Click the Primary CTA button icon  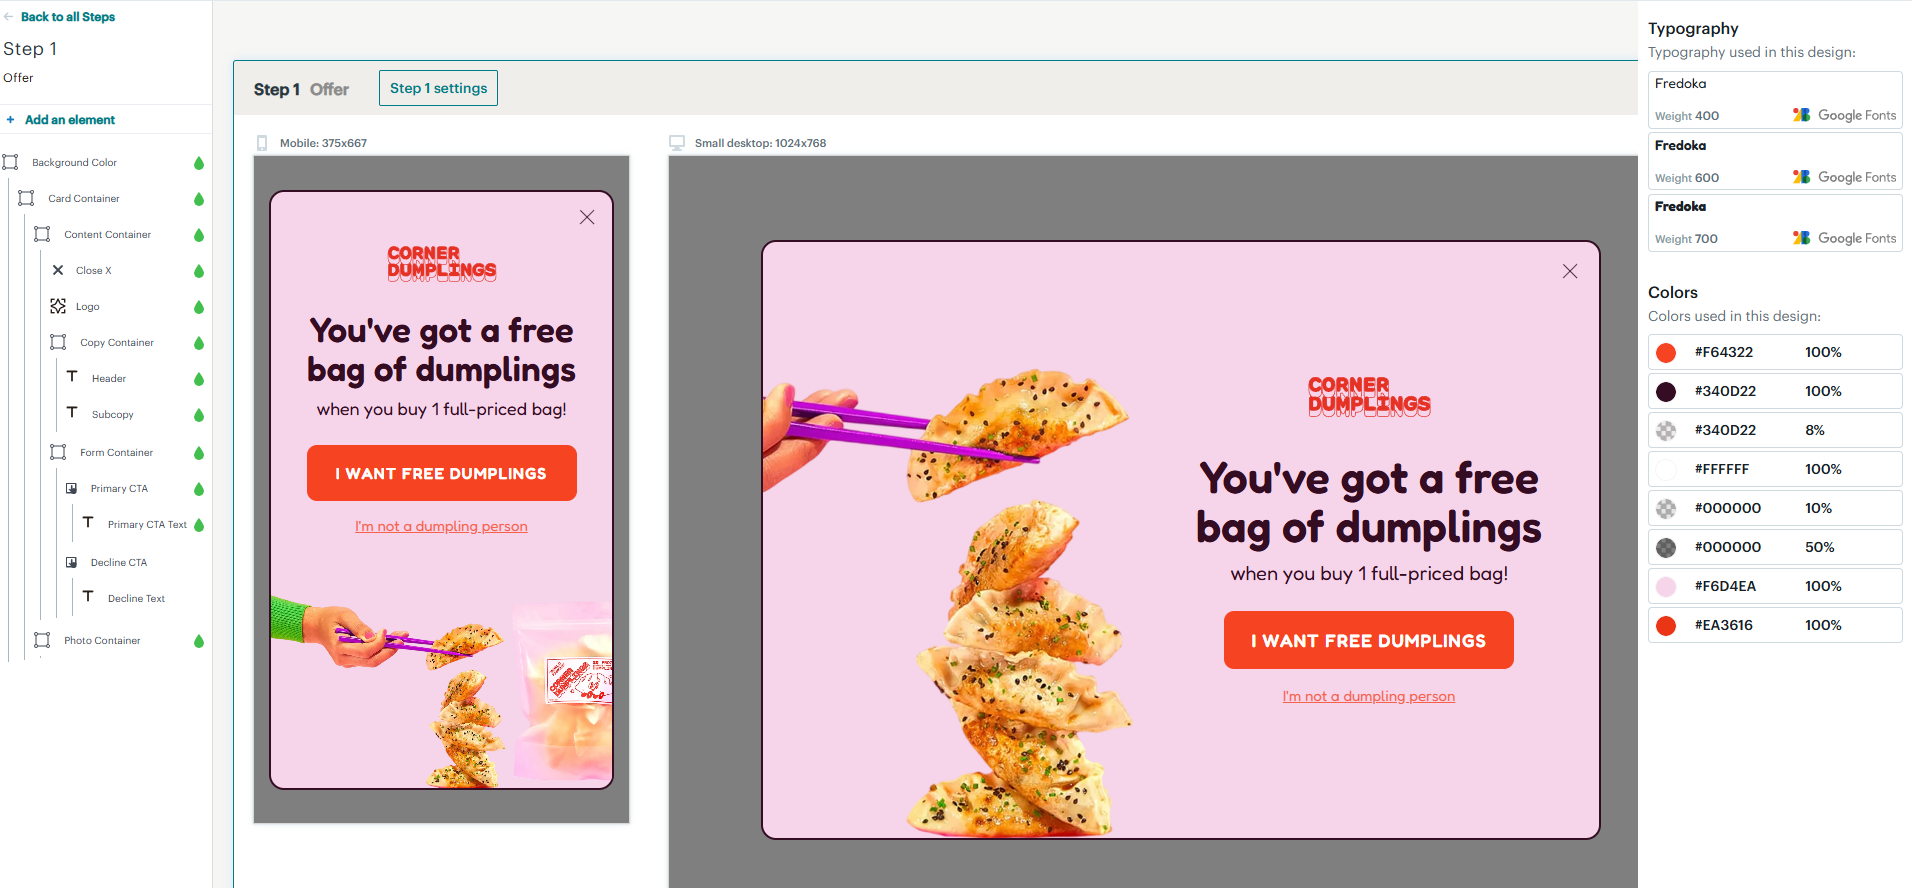click(x=71, y=488)
